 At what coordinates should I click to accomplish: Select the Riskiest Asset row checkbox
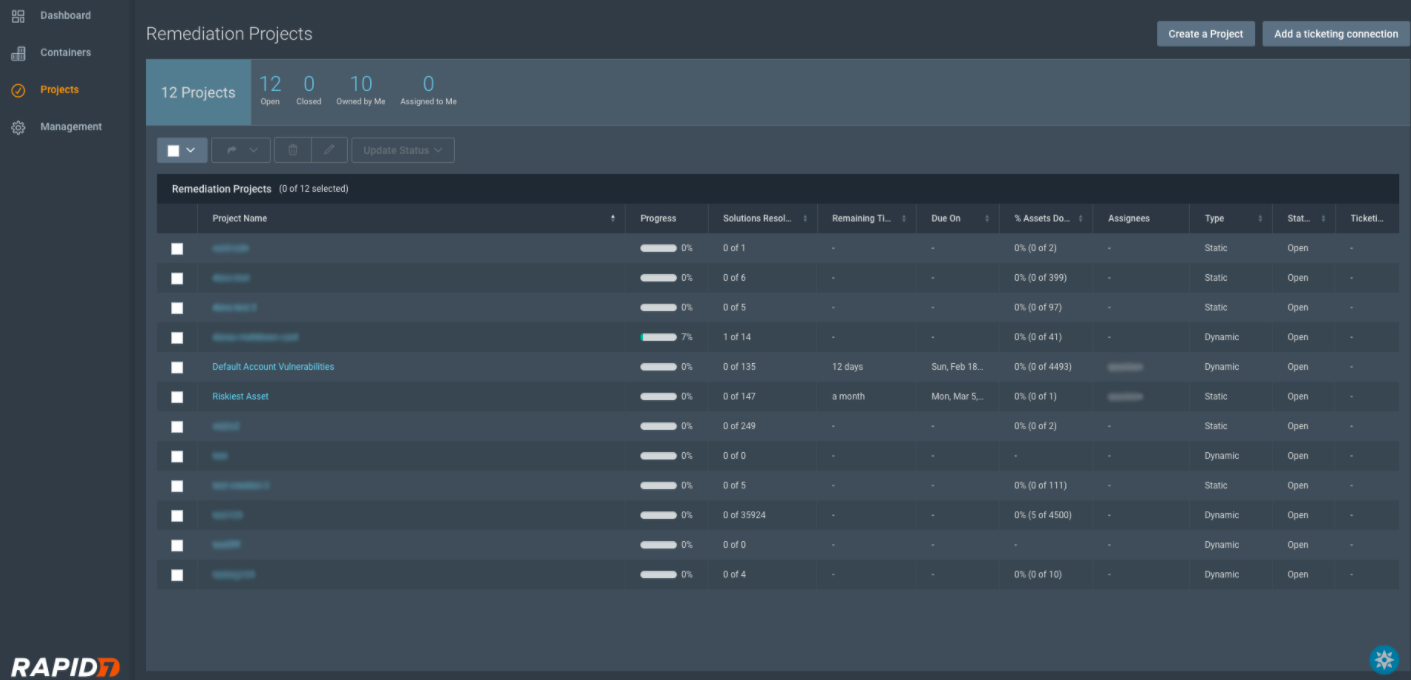tap(177, 397)
